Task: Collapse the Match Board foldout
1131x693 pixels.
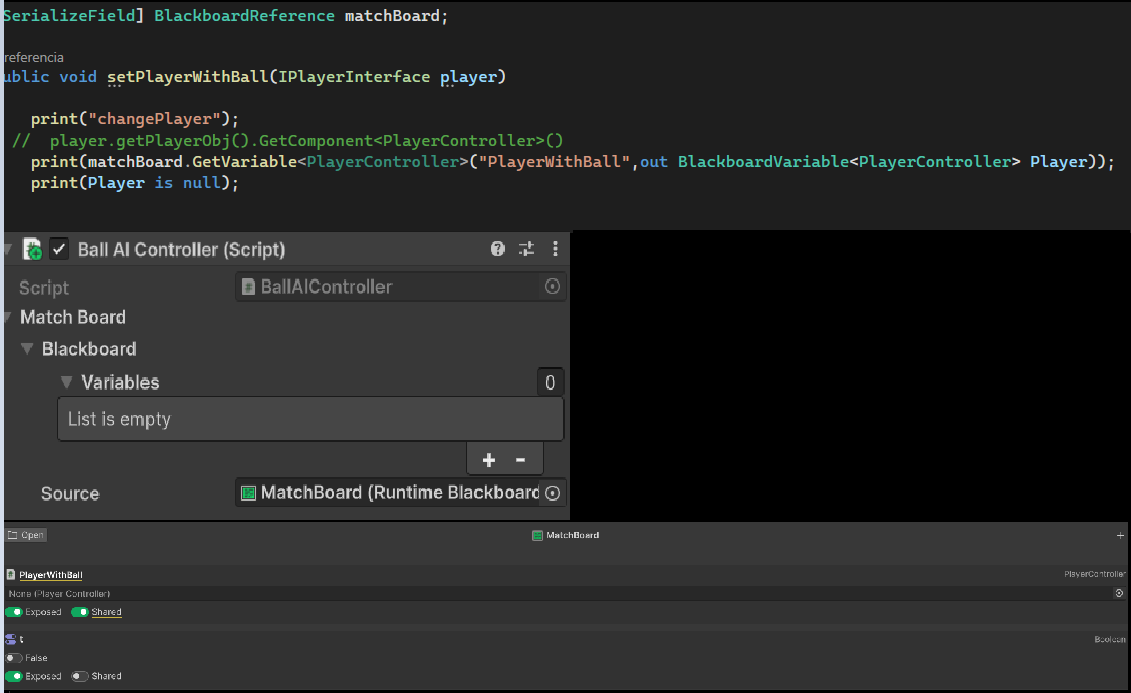Action: (x=8, y=317)
